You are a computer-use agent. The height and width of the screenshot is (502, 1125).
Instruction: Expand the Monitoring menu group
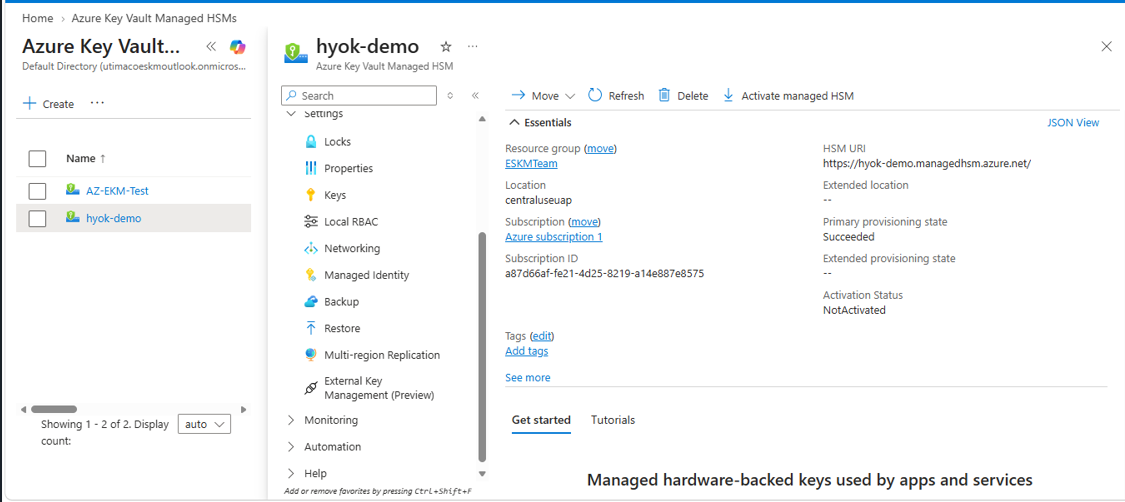(291, 420)
